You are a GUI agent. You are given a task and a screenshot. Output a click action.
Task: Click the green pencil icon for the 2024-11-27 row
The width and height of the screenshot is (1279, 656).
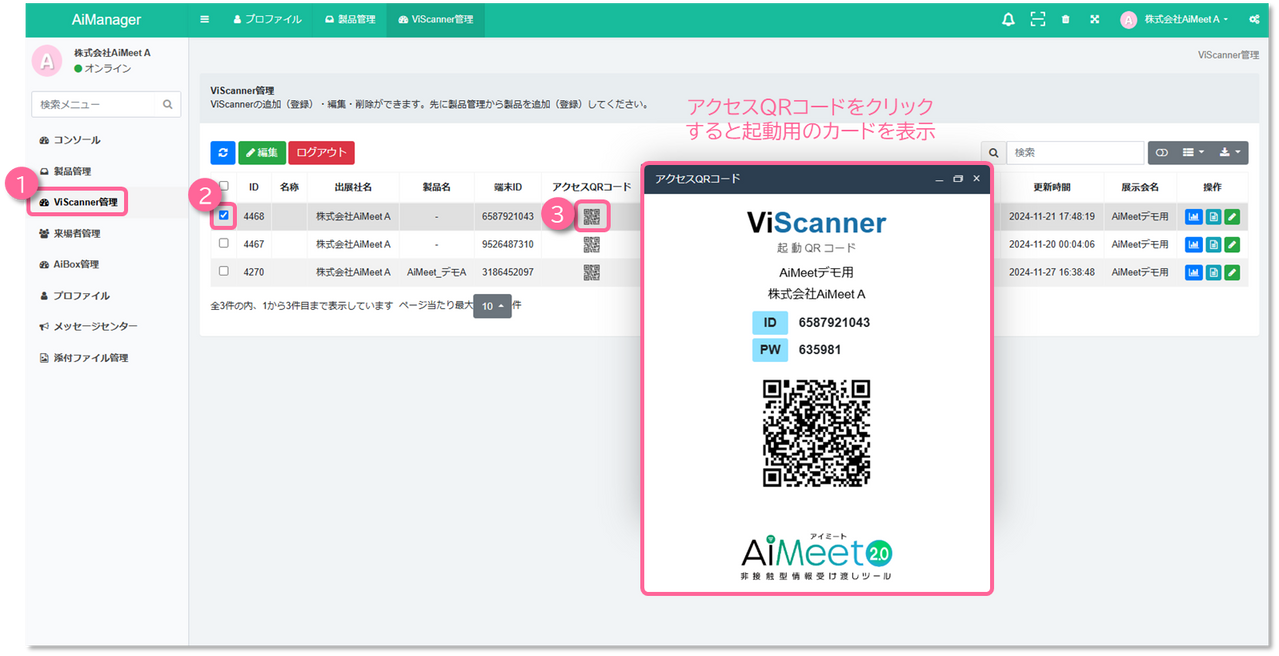[1232, 272]
